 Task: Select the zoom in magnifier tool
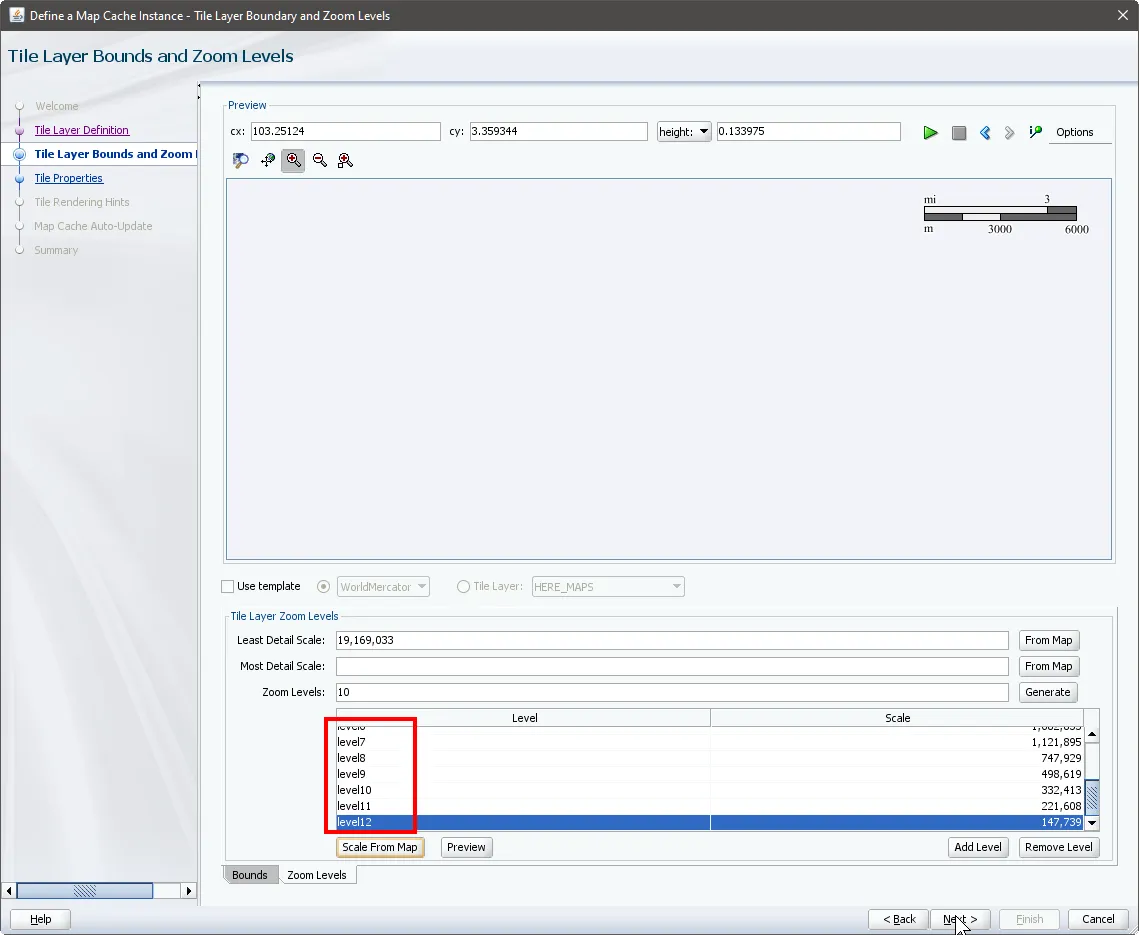point(294,160)
